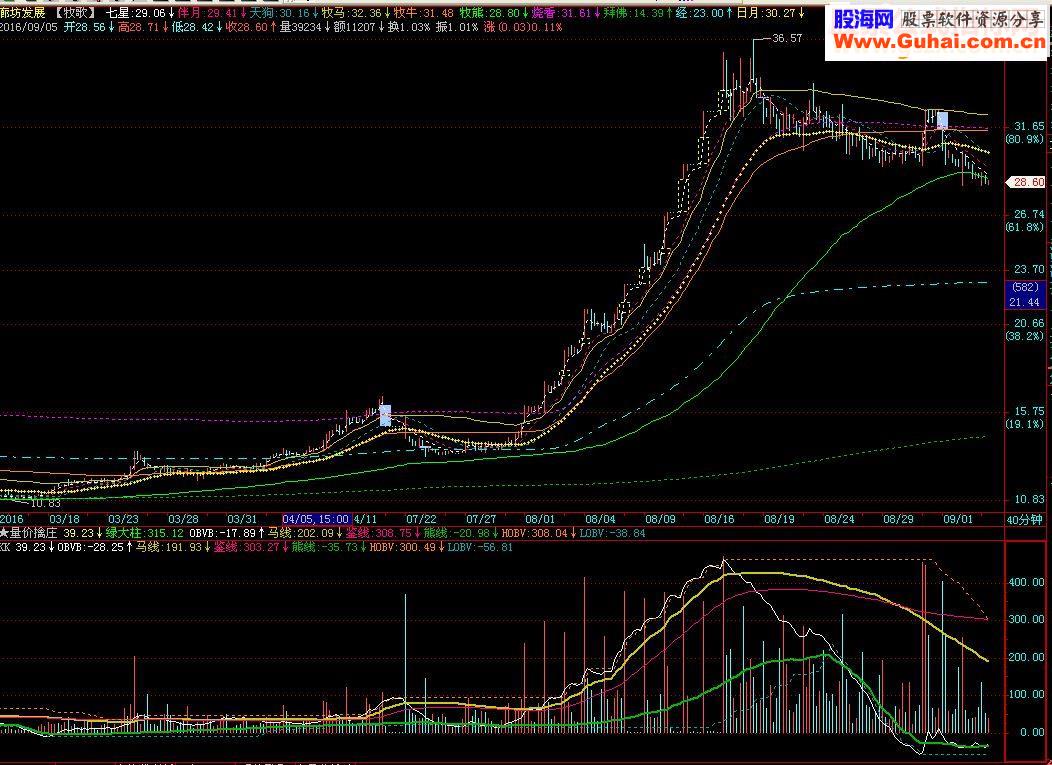The image size is (1052, 765).
Task: Select the KK 39.23 indicator label
Action: click(x=23, y=547)
